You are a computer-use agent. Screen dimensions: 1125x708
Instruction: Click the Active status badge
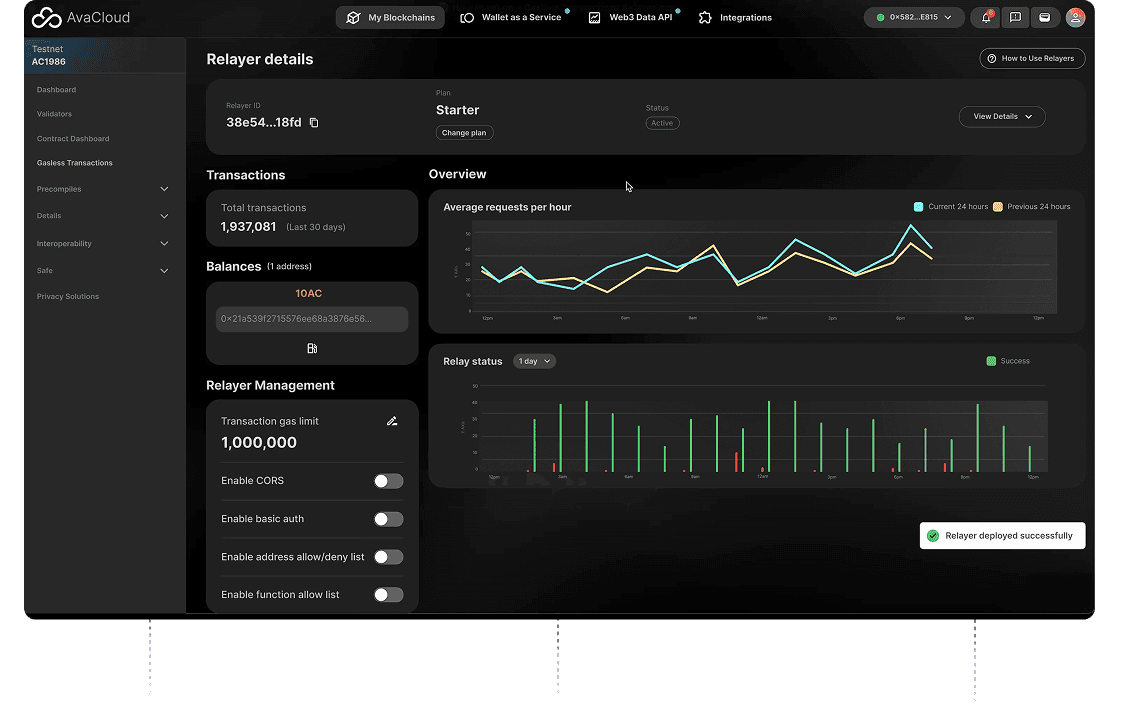pos(662,123)
